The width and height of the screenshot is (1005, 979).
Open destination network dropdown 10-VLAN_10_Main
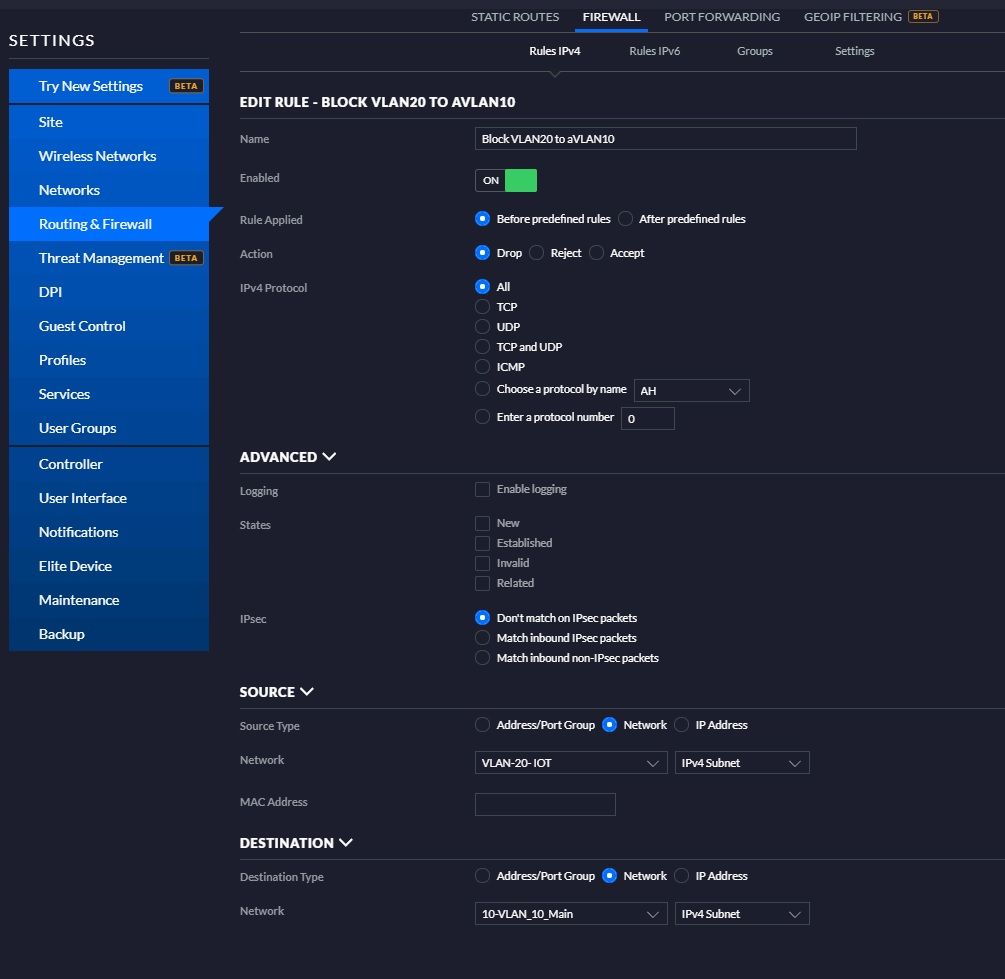click(571, 914)
